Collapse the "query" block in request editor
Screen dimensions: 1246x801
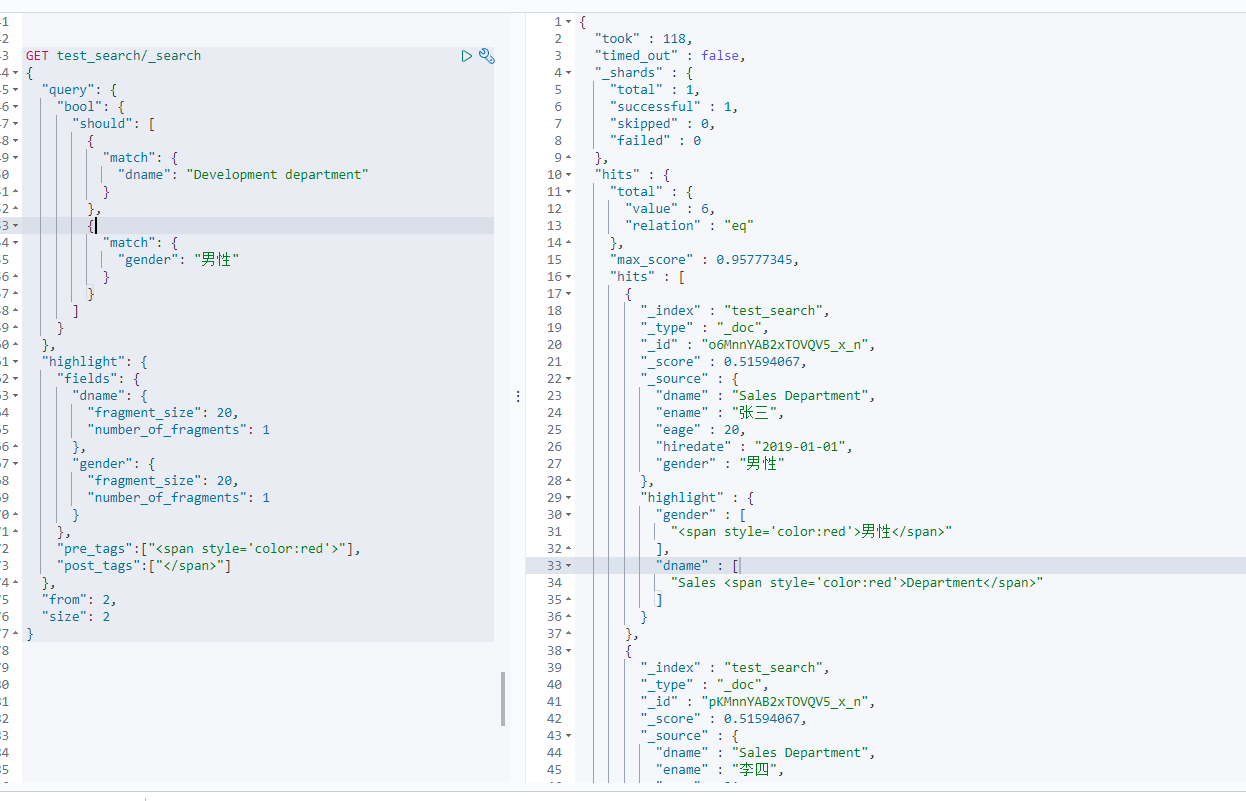pos(15,90)
